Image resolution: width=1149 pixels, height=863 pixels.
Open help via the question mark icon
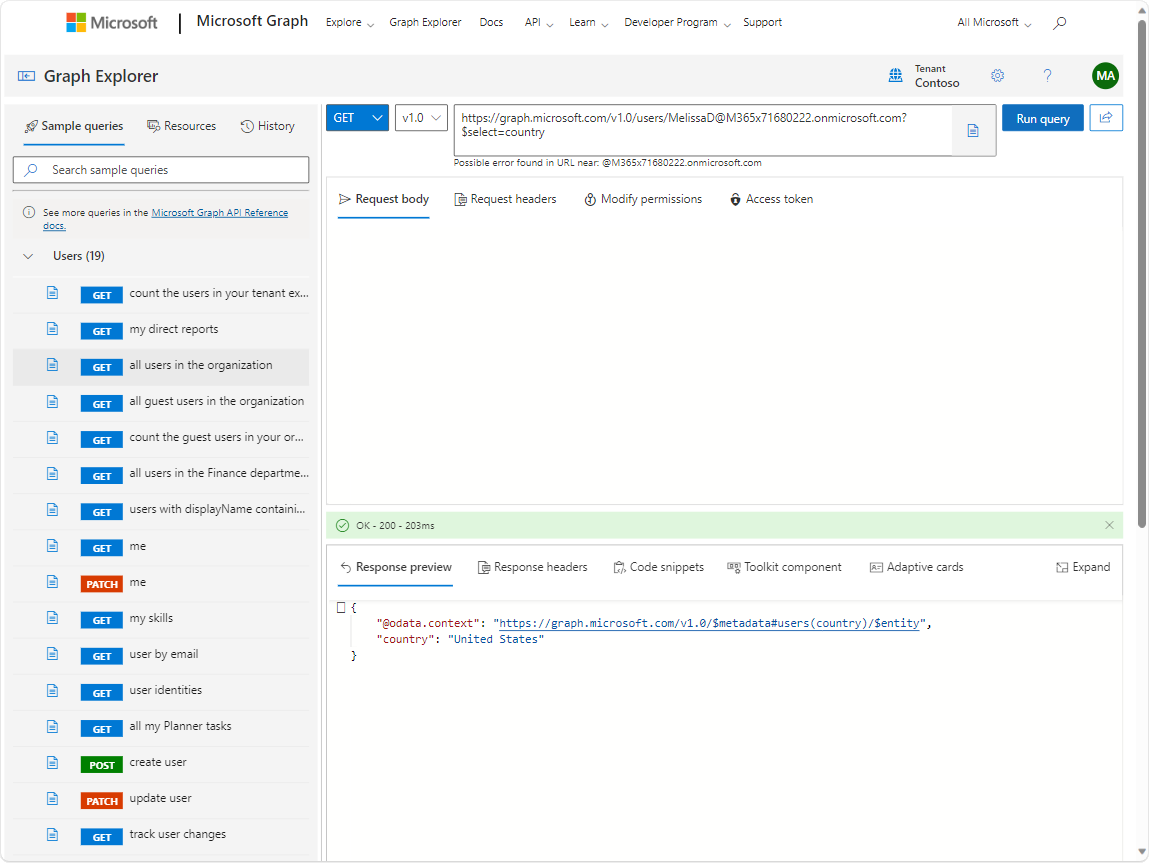coord(1047,75)
